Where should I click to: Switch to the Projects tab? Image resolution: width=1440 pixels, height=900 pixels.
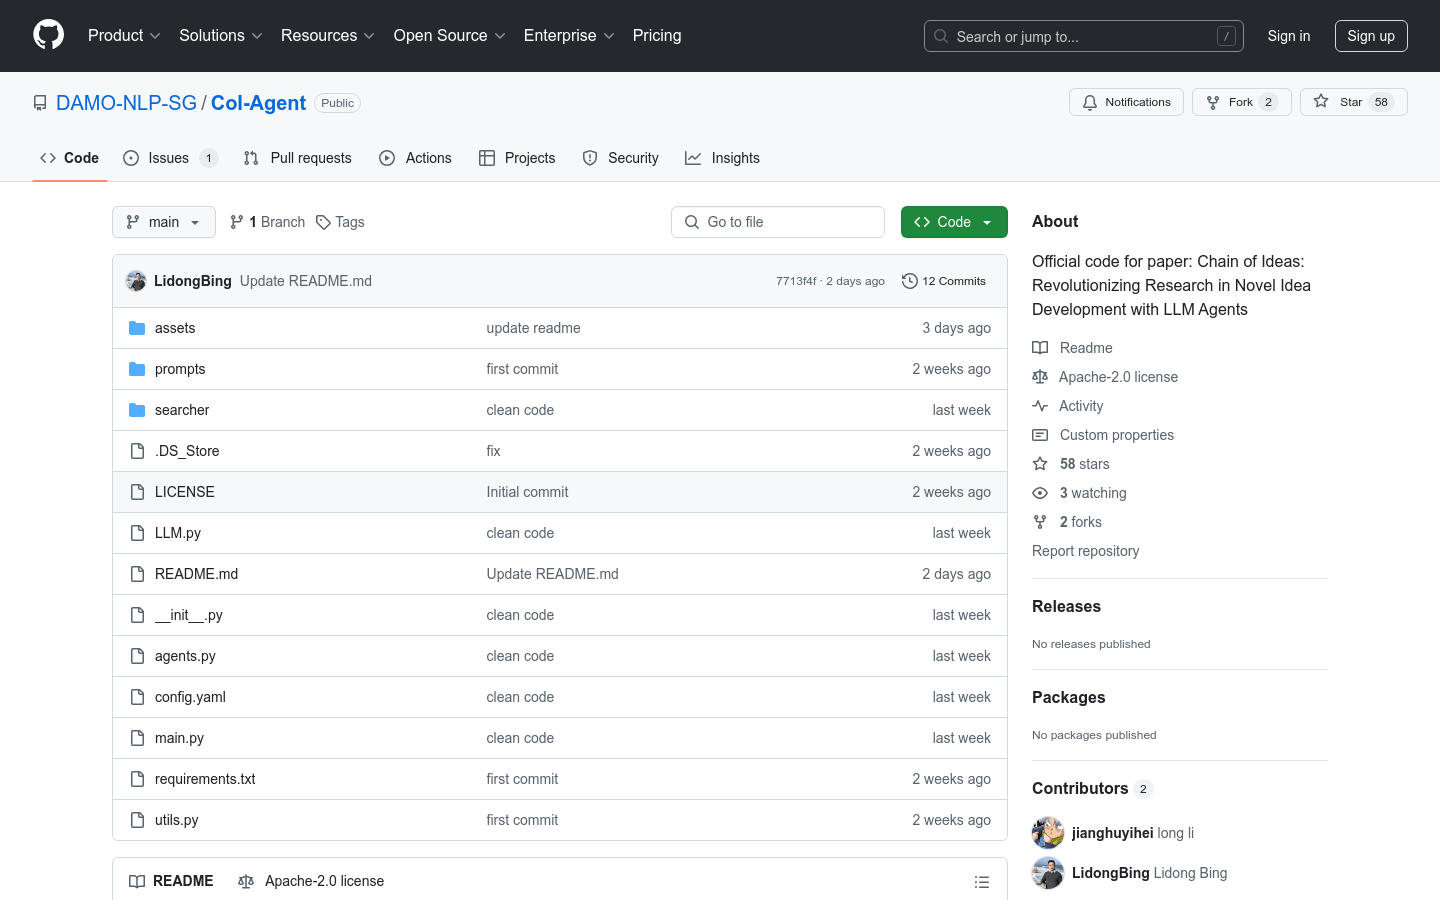click(x=516, y=158)
